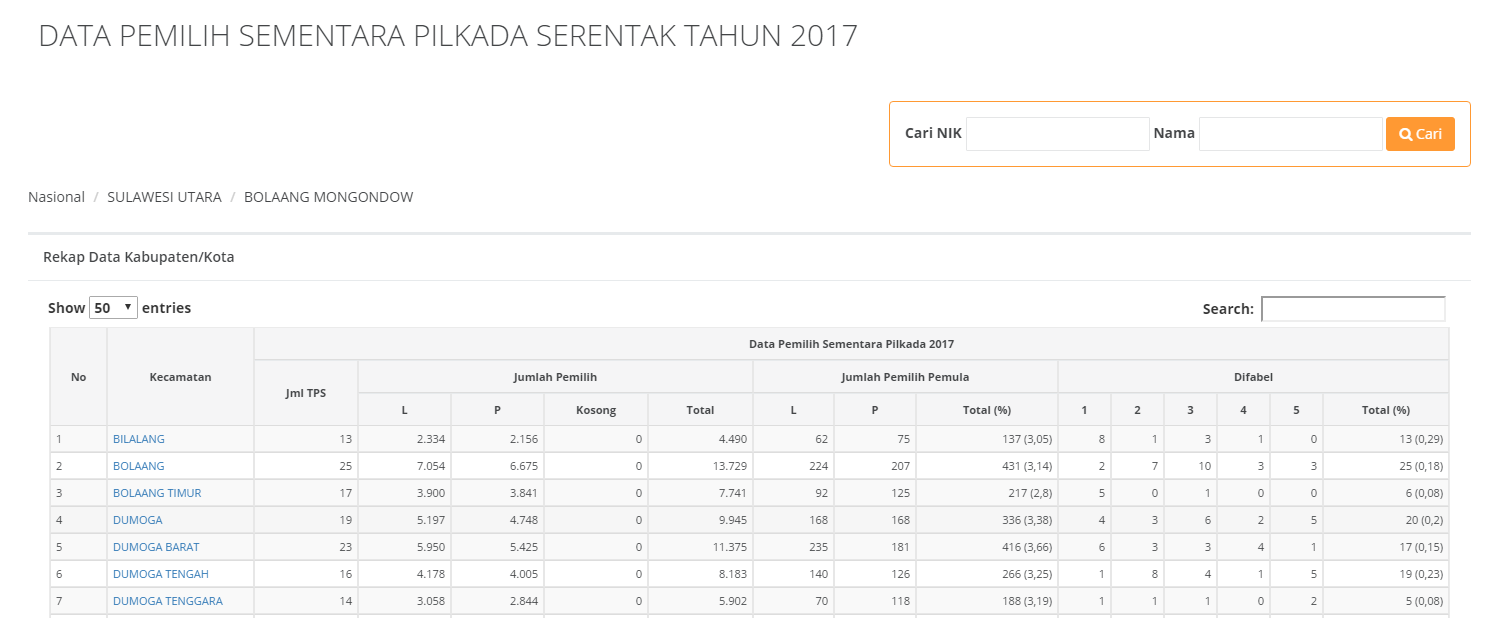Sort by the No column header

click(78, 377)
